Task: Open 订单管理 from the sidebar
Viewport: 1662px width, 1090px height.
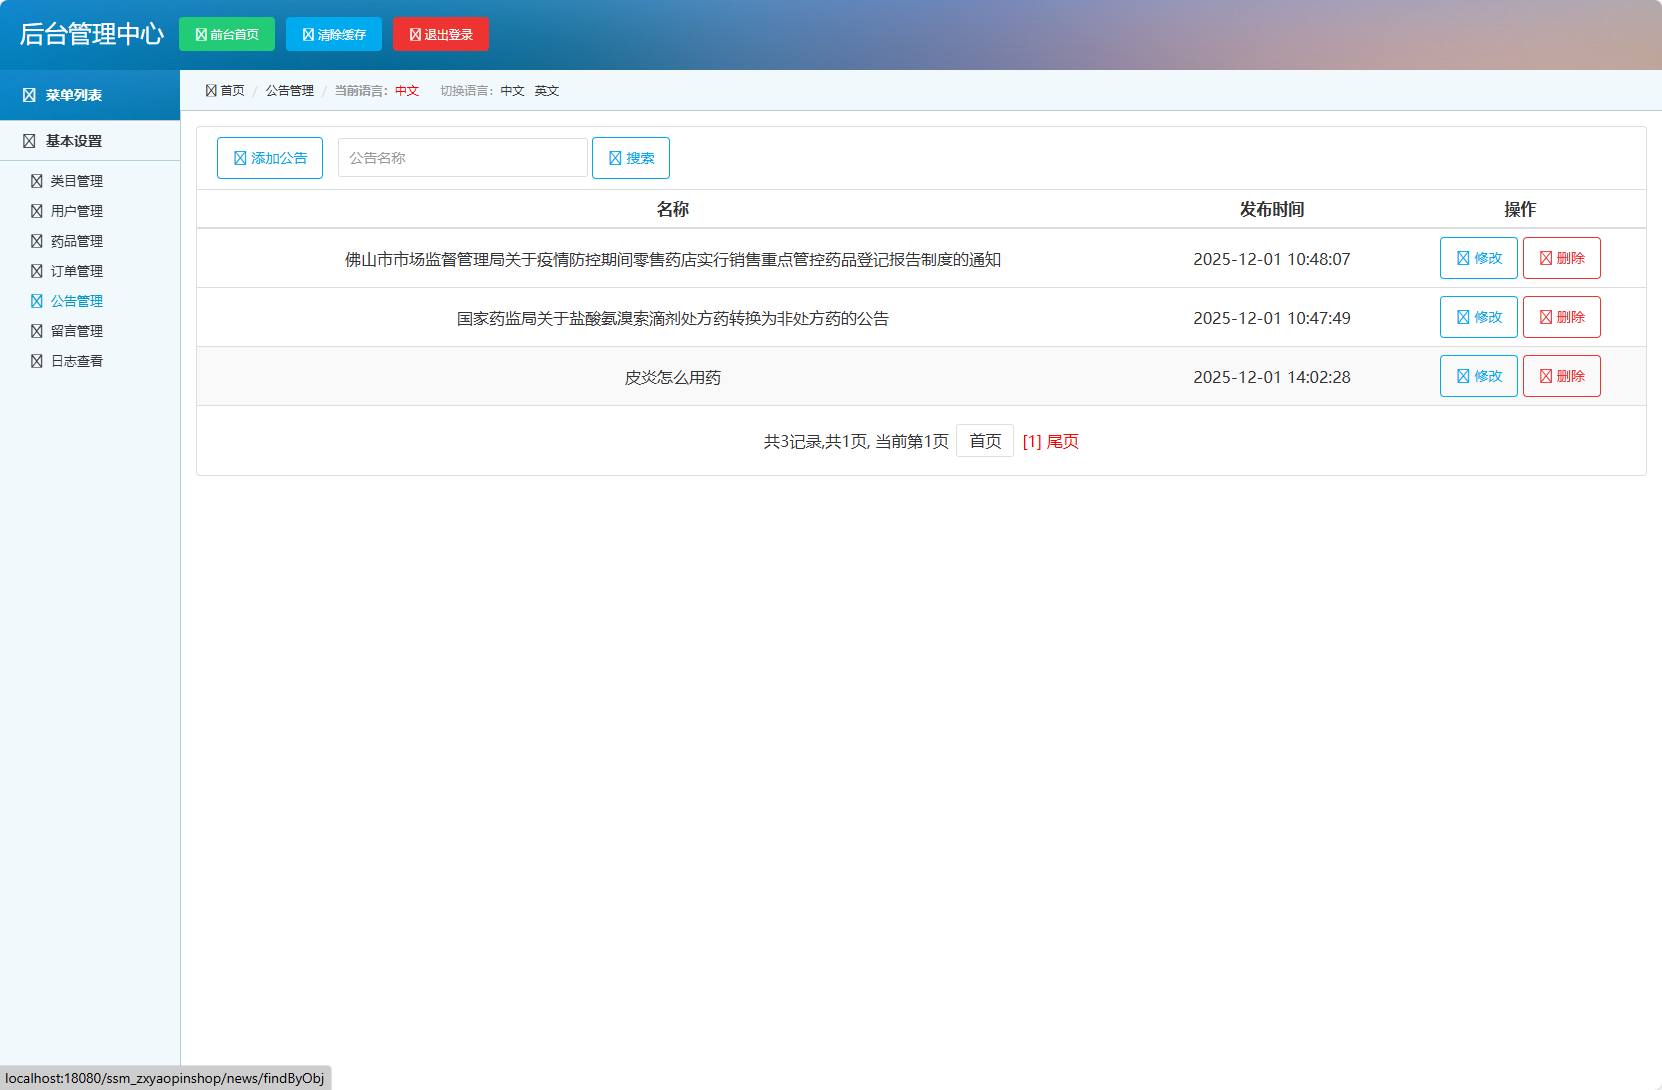Action: coord(77,271)
